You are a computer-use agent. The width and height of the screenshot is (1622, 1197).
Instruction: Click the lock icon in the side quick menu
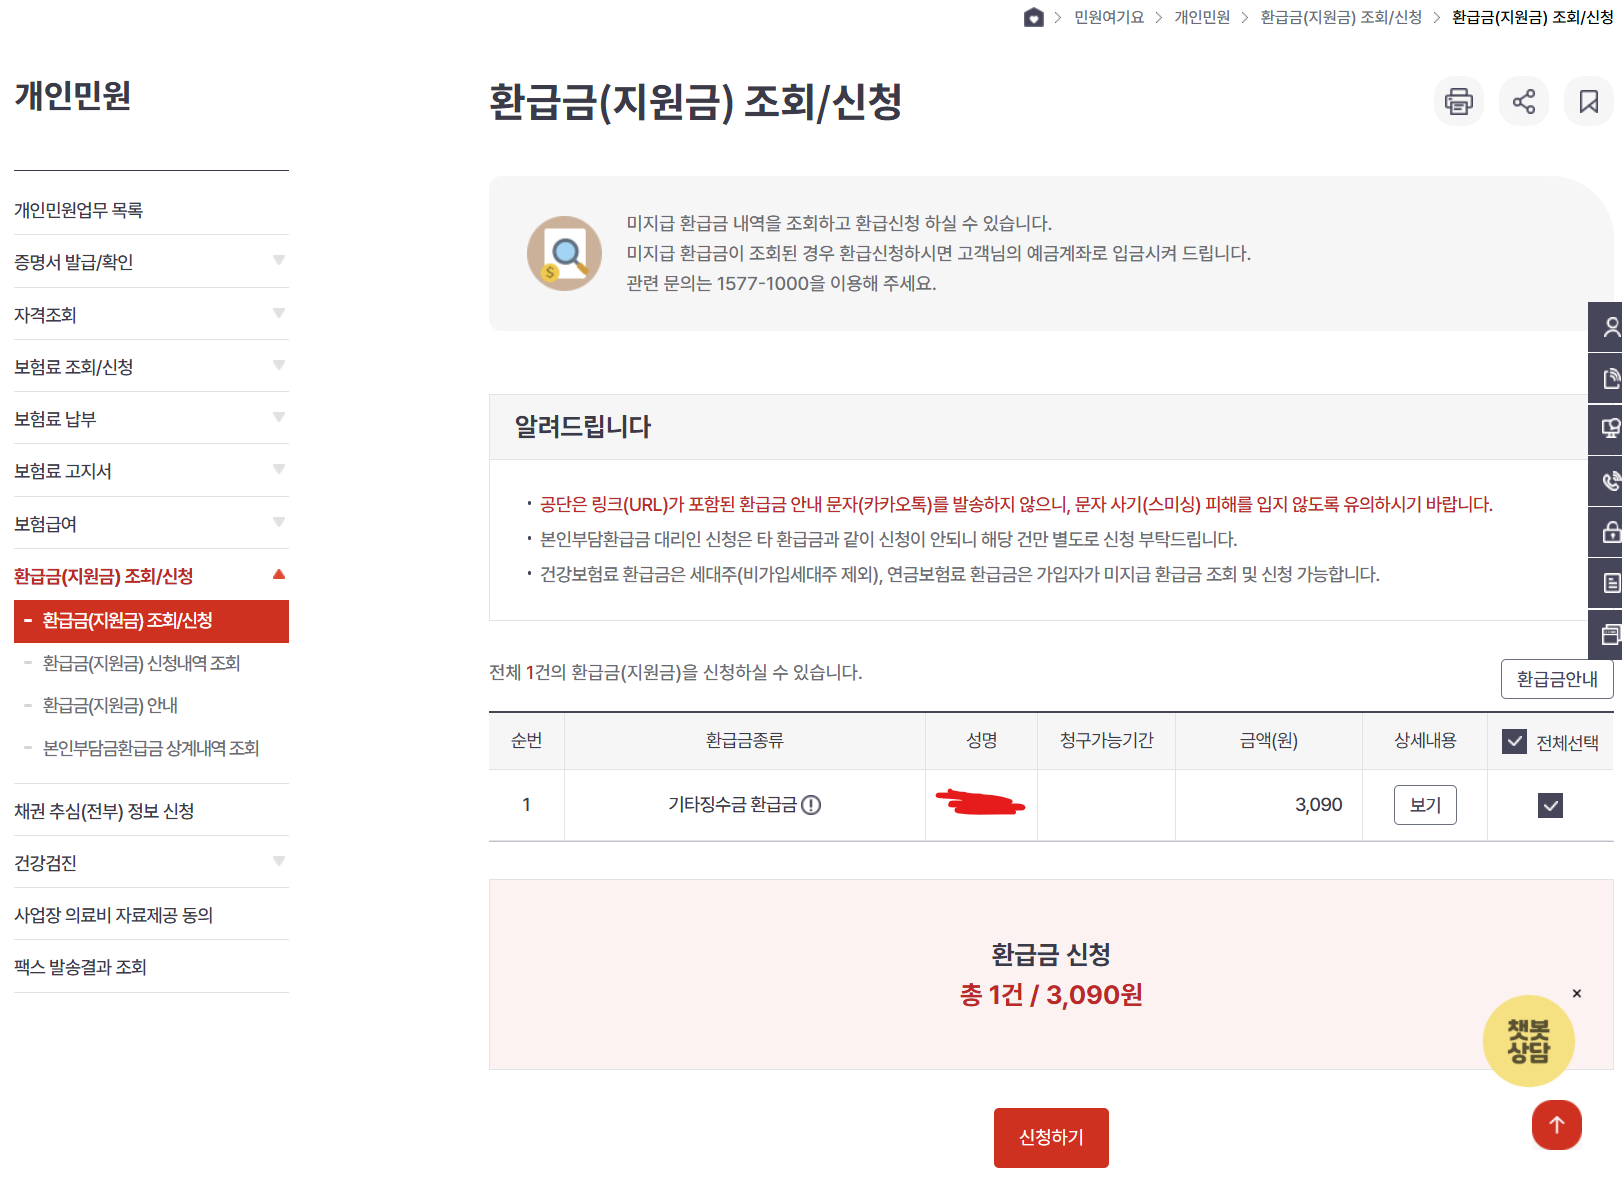1610,532
